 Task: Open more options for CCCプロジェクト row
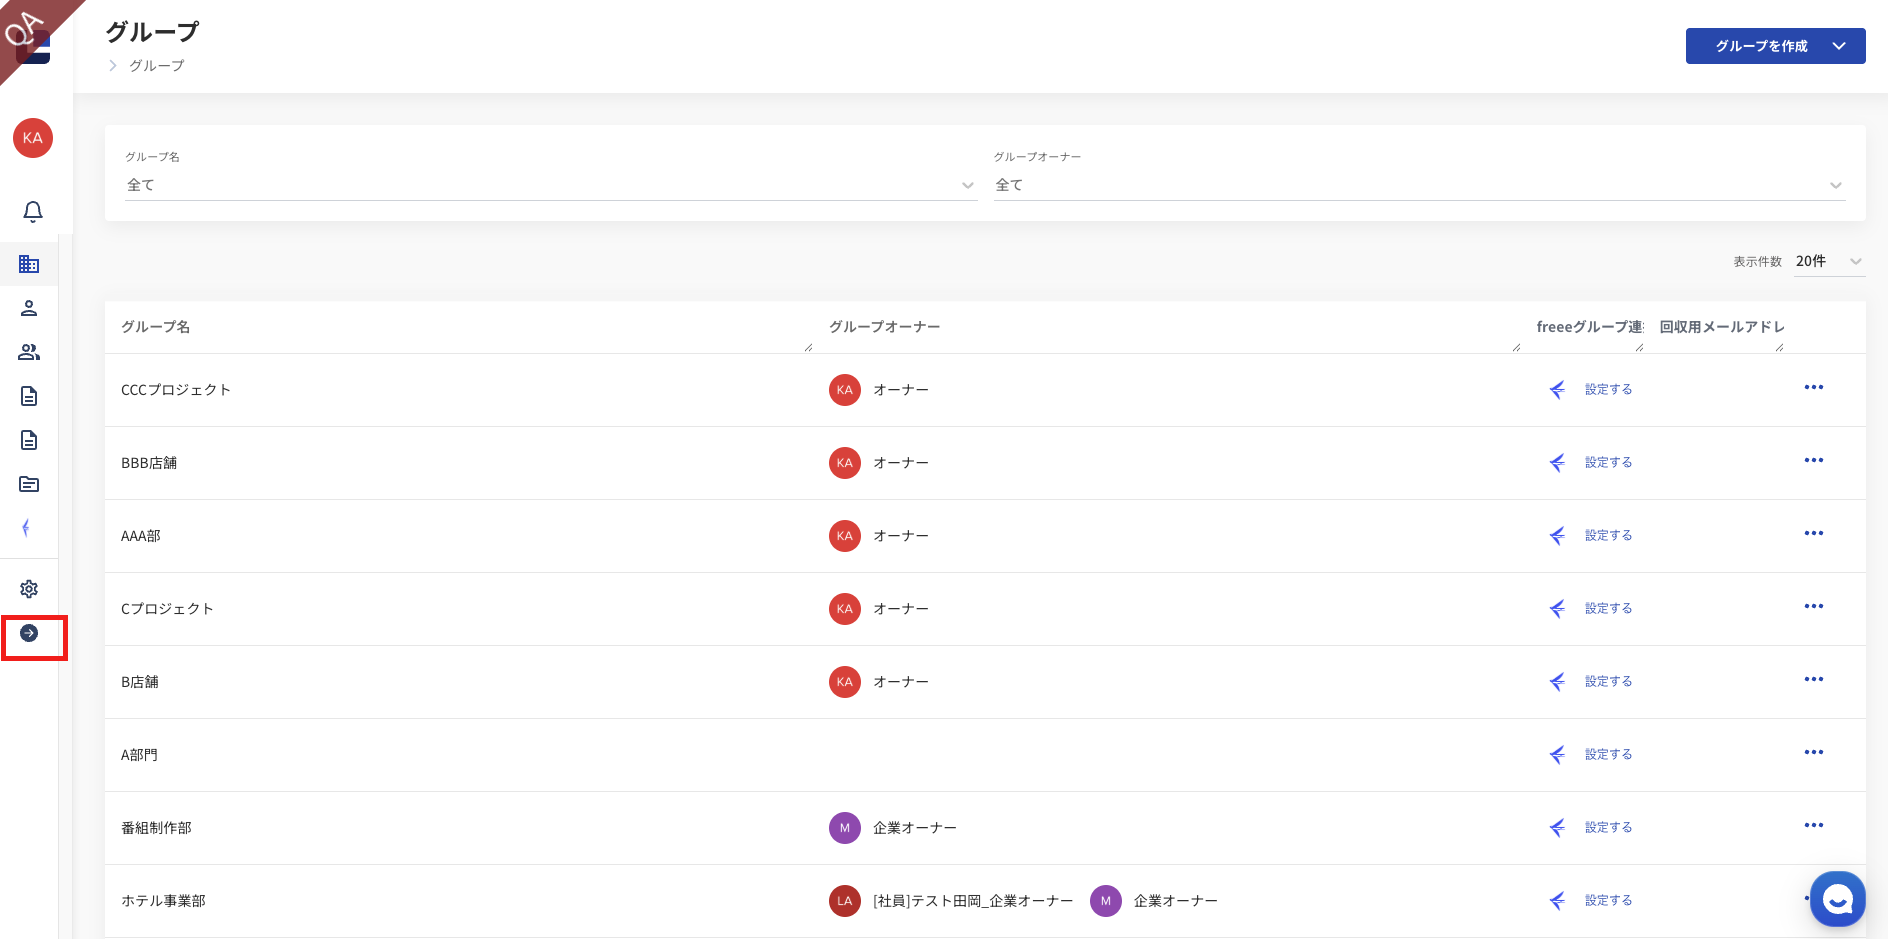(1814, 388)
